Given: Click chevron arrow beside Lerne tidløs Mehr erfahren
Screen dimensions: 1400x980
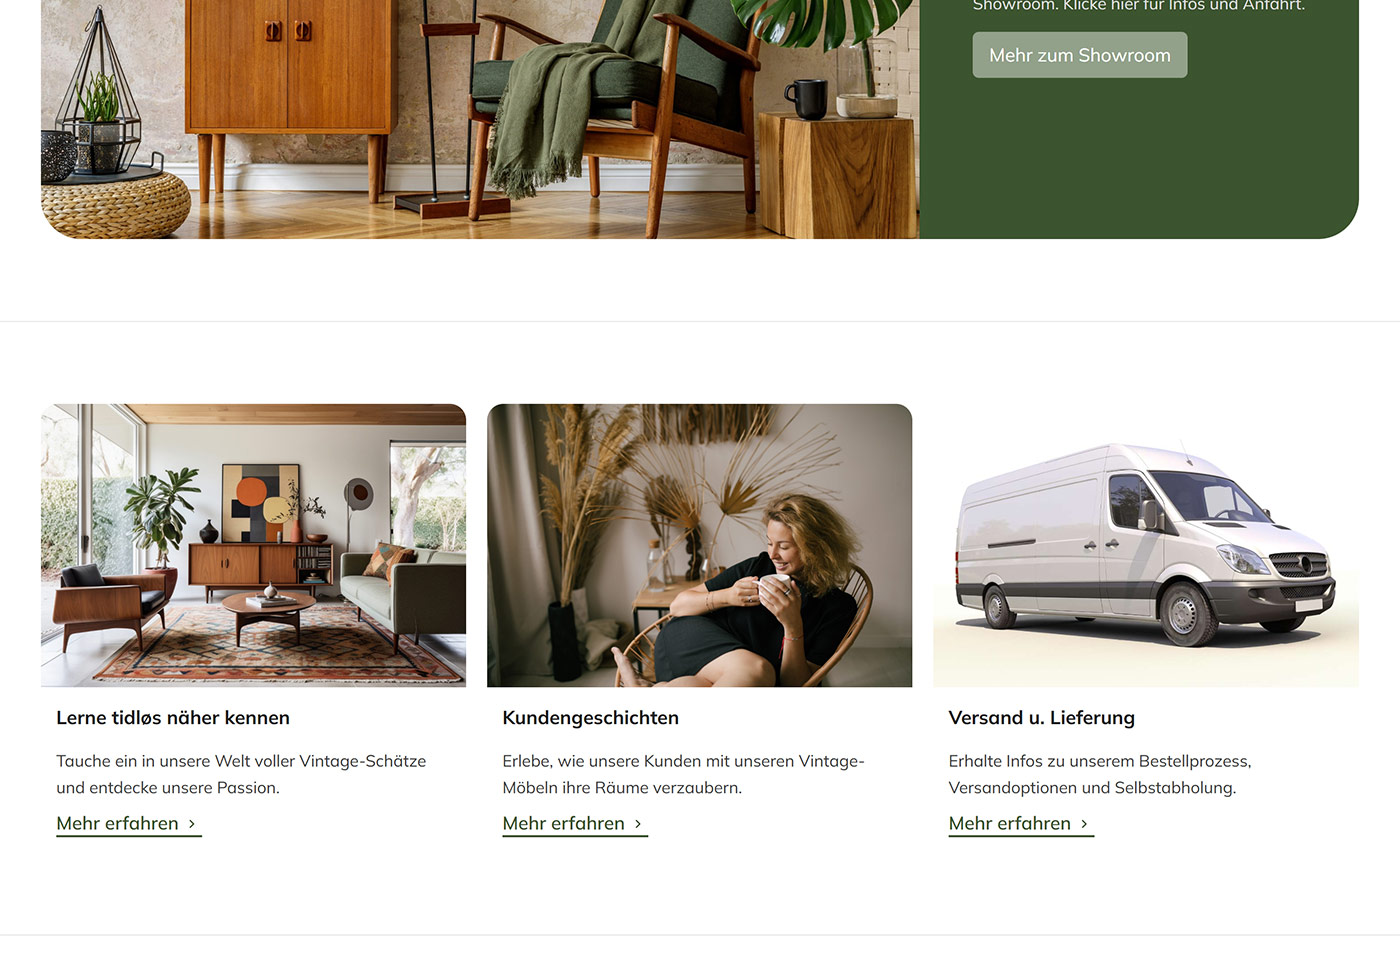Looking at the screenshot, I should point(192,824).
